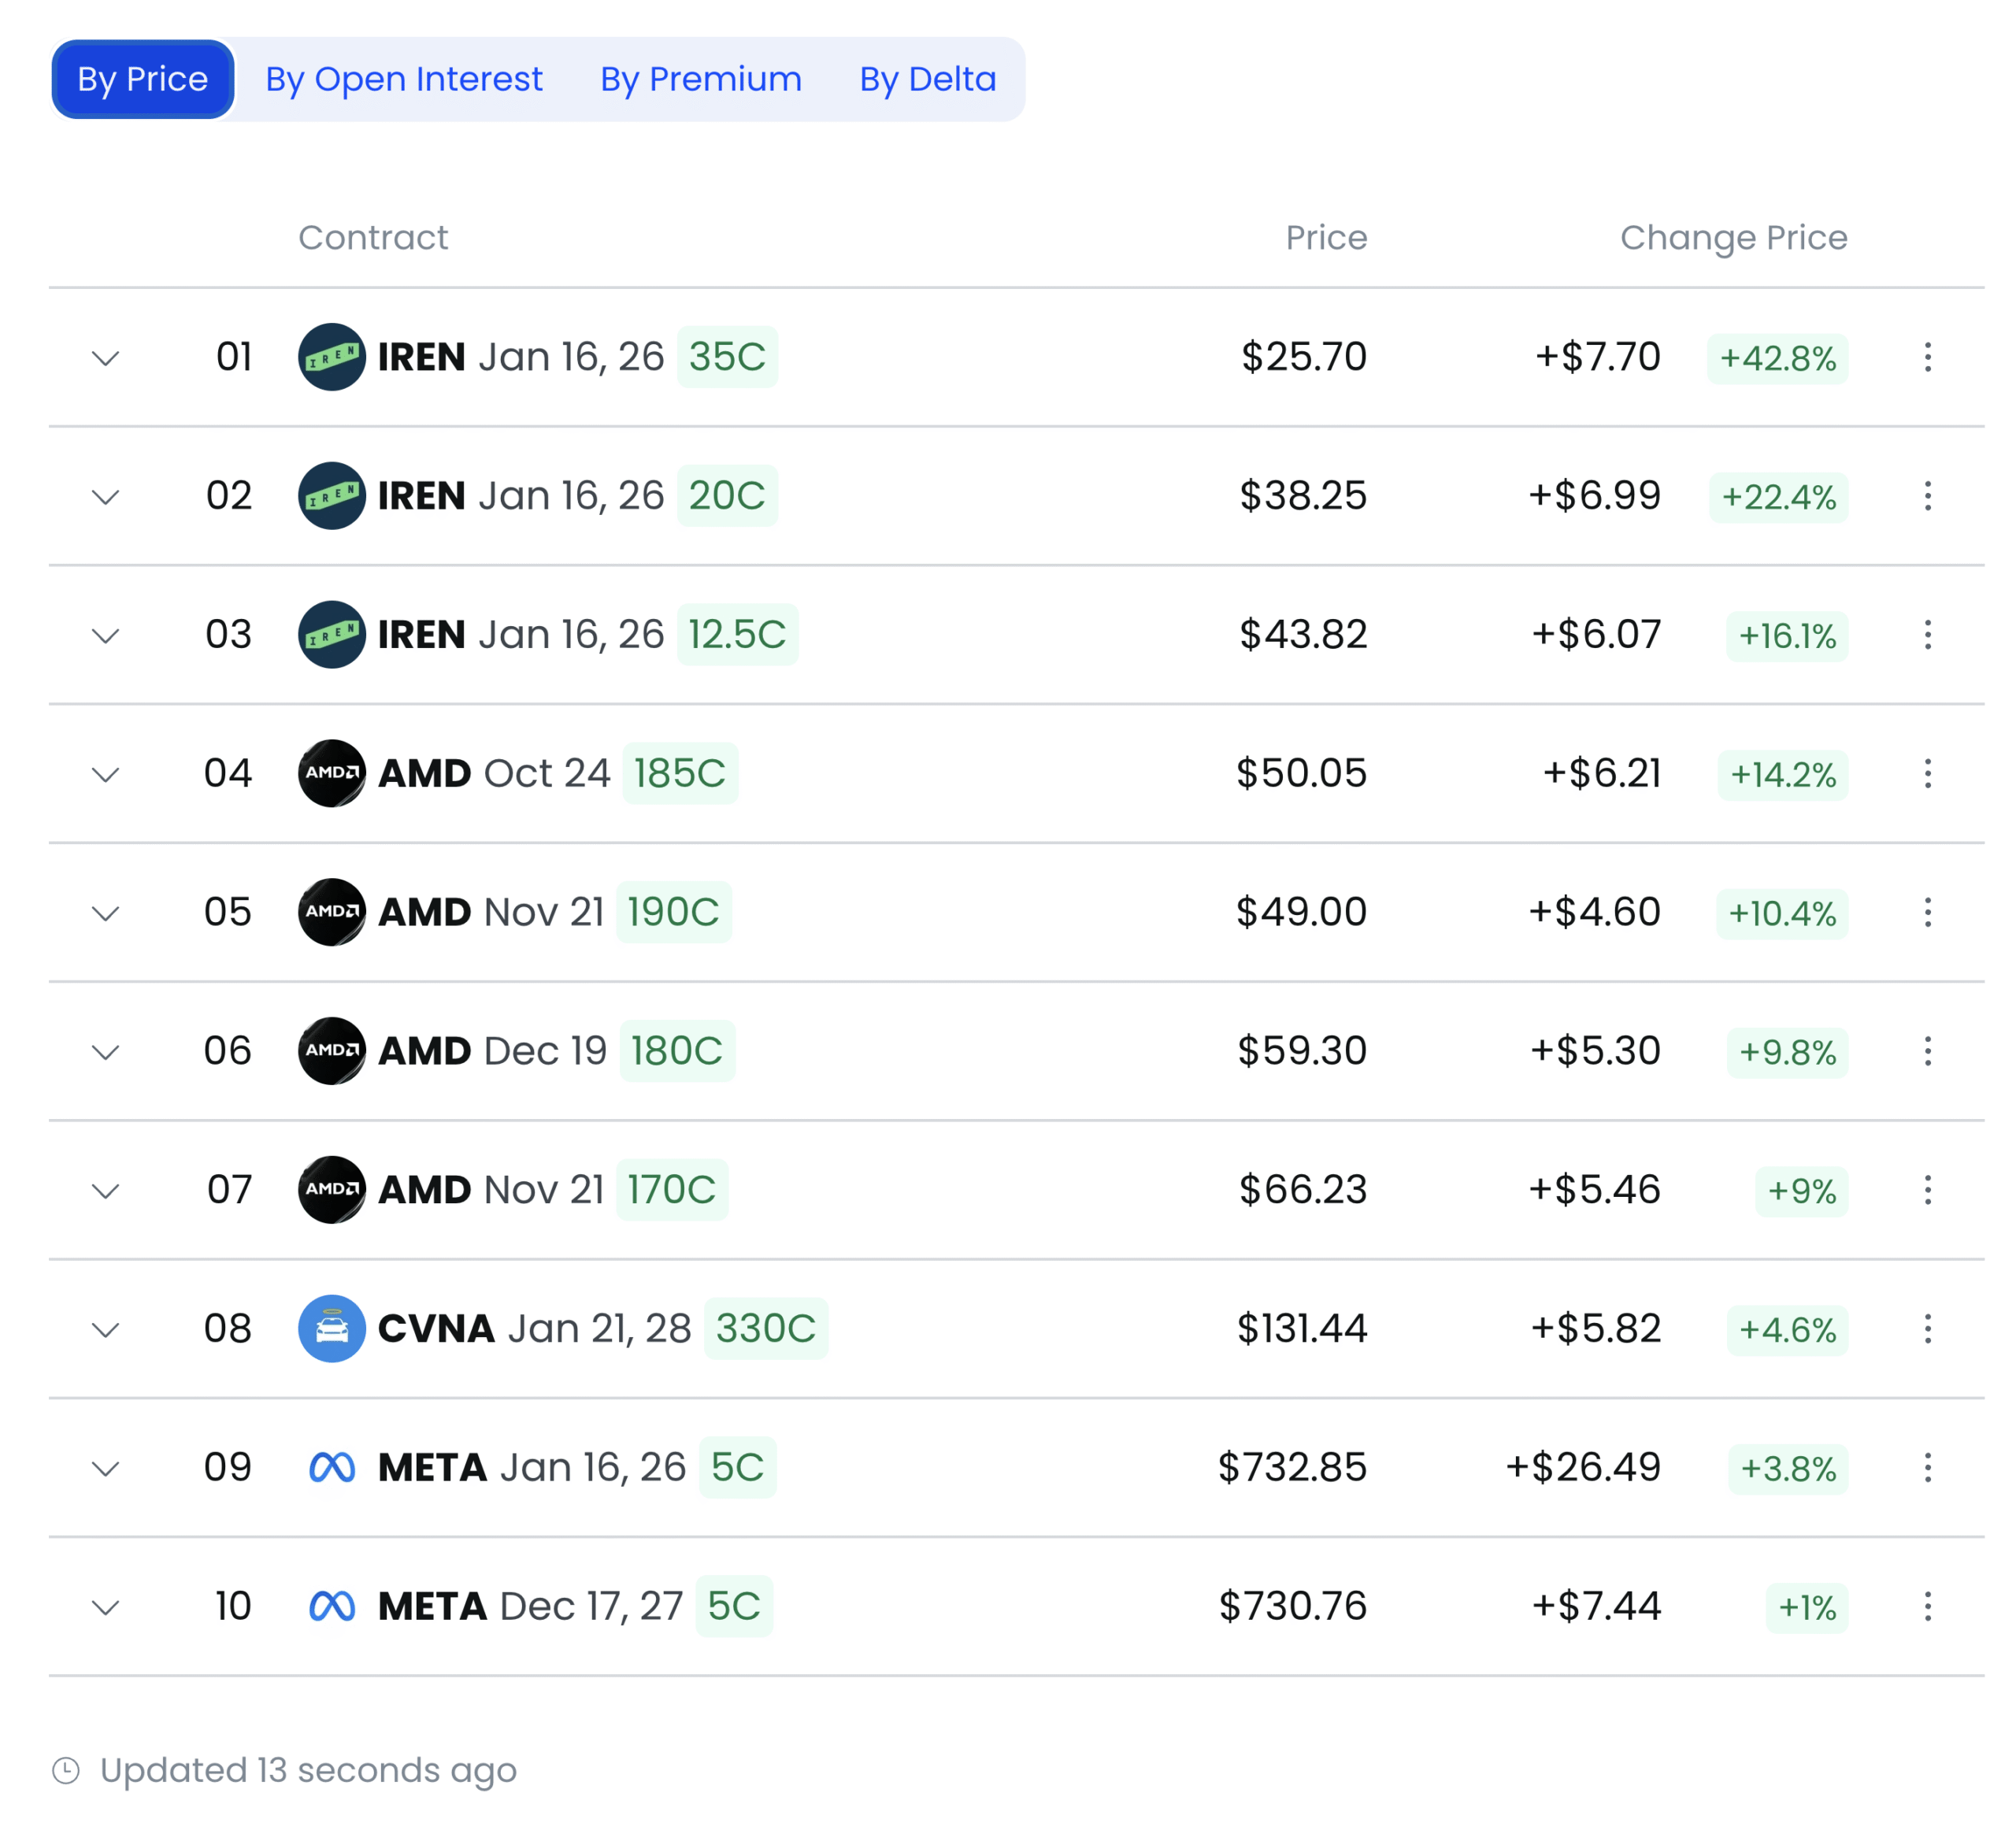This screenshot has width=2016, height=1823.
Task: Click the CVNA car logo icon
Action: pyautogui.click(x=331, y=1328)
